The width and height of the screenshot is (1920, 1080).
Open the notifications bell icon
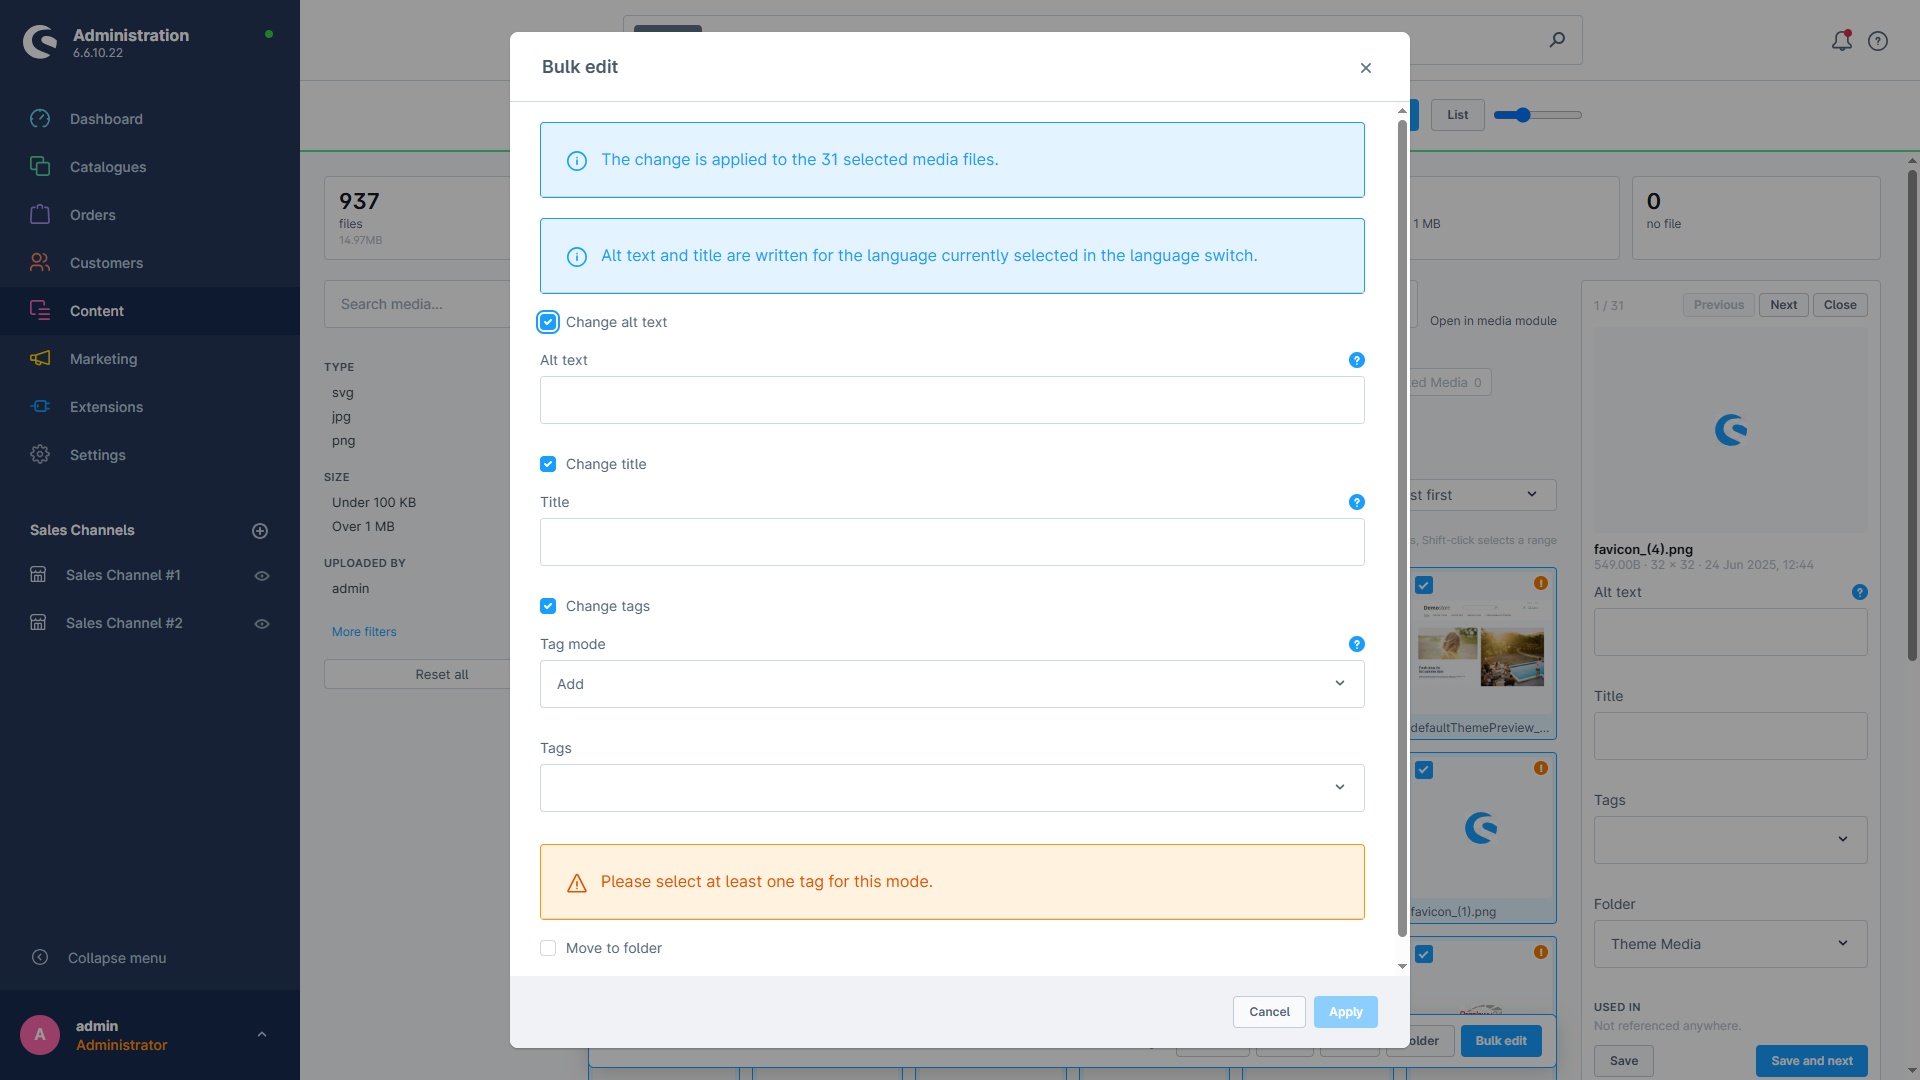coord(1841,41)
